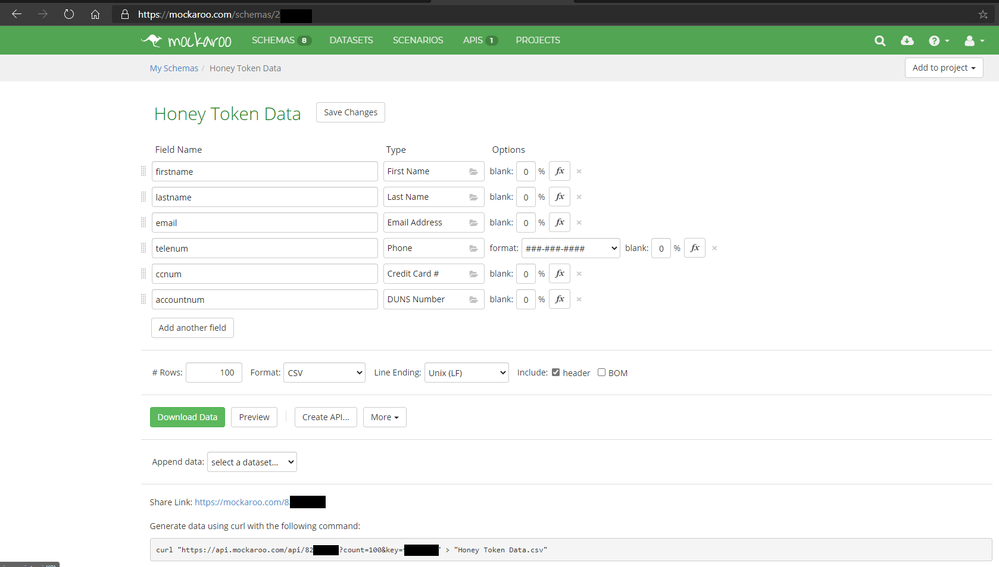Viewport: 999px width, 567px height.
Task: Grab the drag handle of the firstname row
Action: pyautogui.click(x=143, y=171)
